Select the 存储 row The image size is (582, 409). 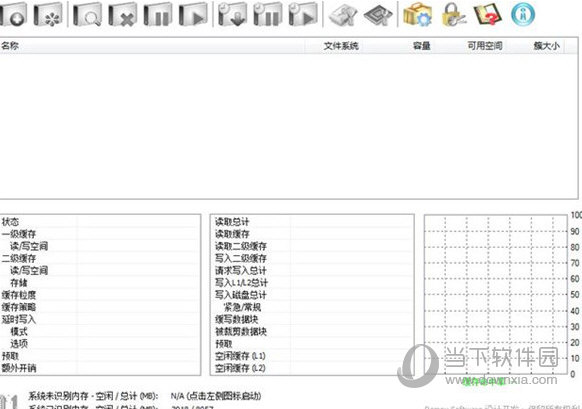(x=99, y=283)
